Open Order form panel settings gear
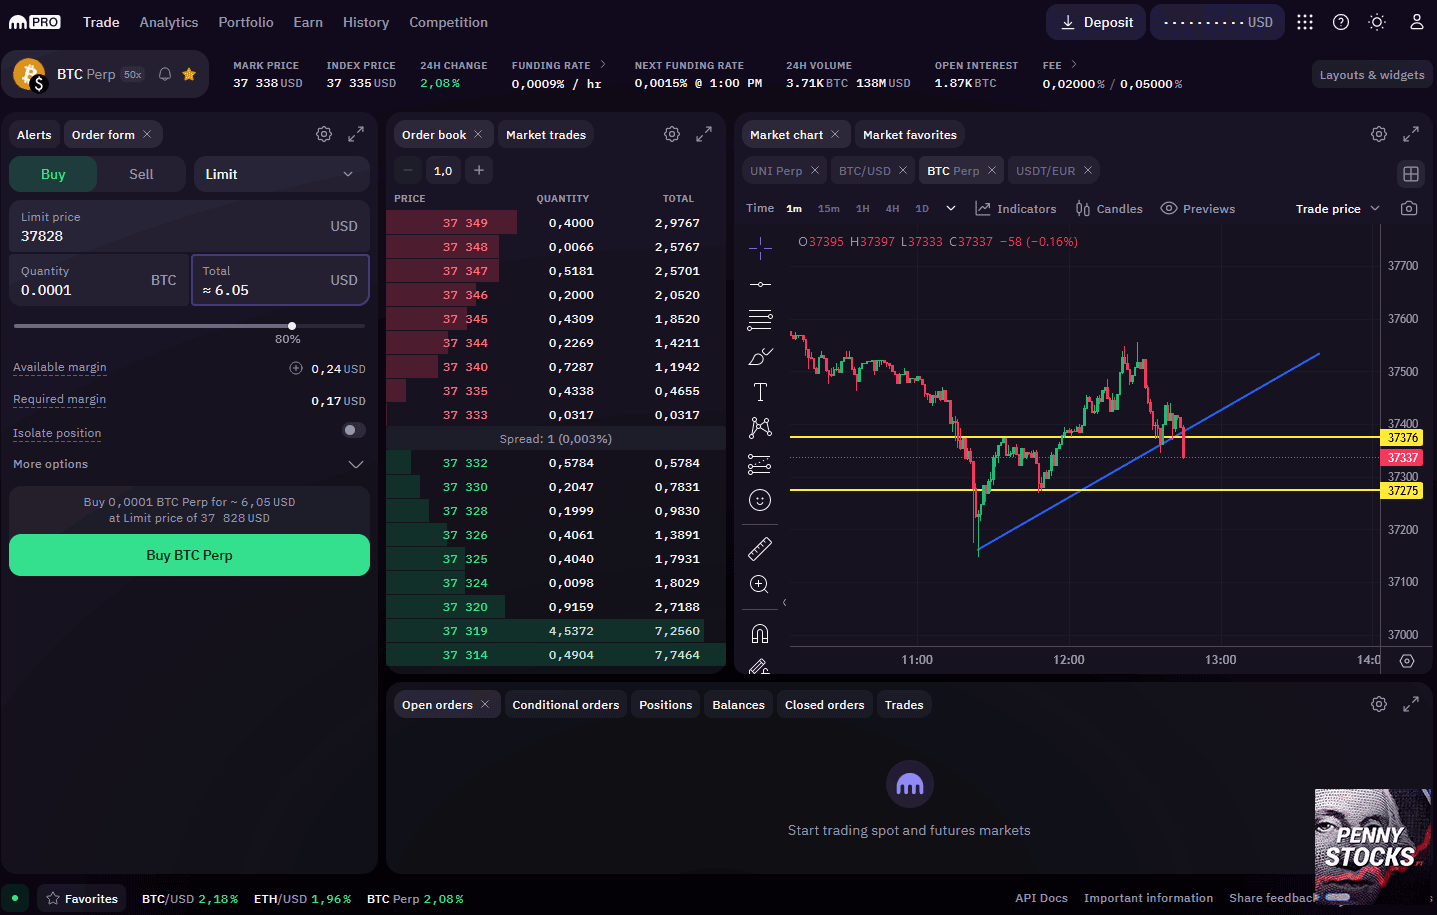 (x=324, y=134)
